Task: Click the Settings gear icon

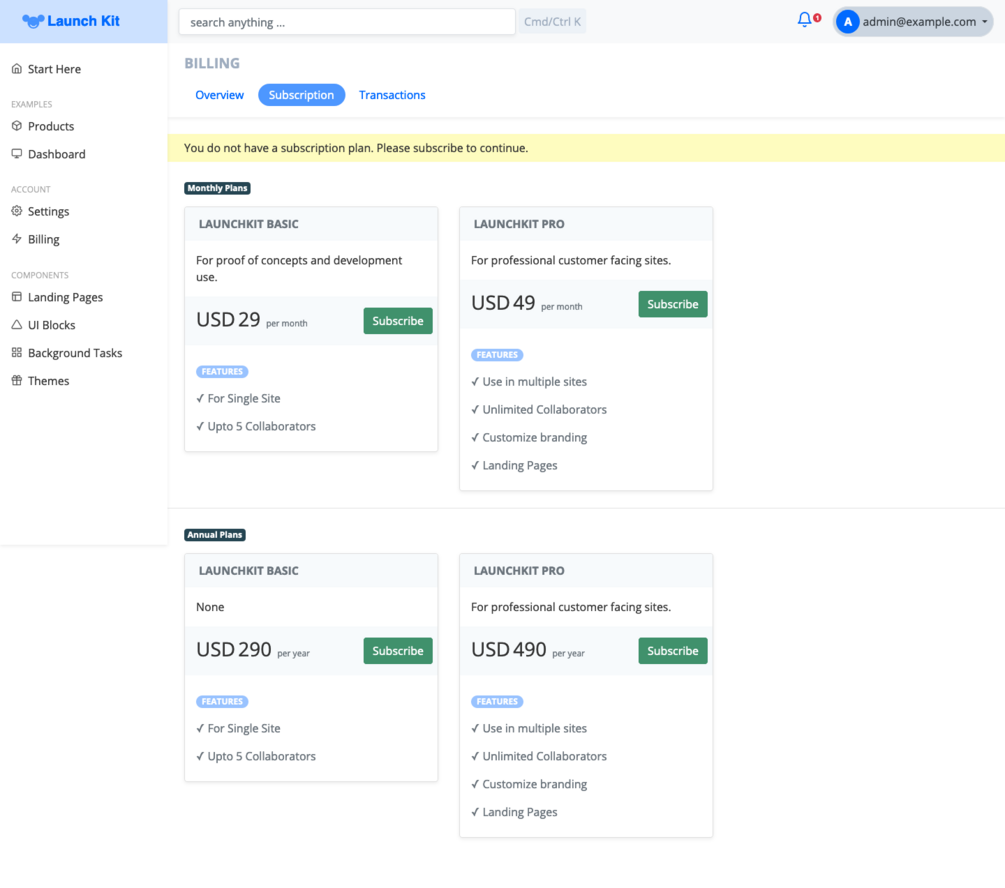Action: tap(16, 211)
